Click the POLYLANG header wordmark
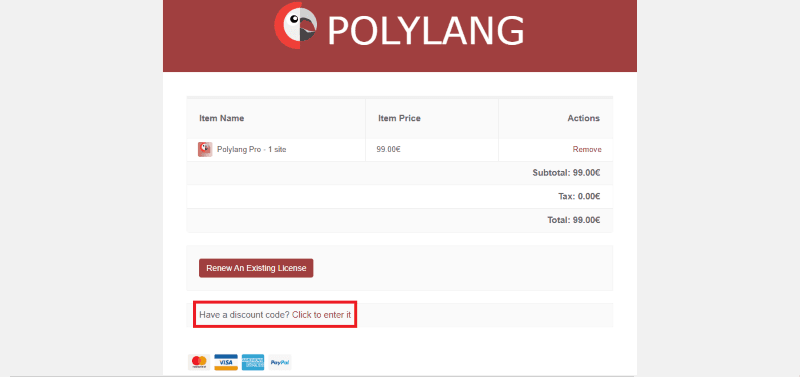The width and height of the screenshot is (800, 377). coord(426,30)
